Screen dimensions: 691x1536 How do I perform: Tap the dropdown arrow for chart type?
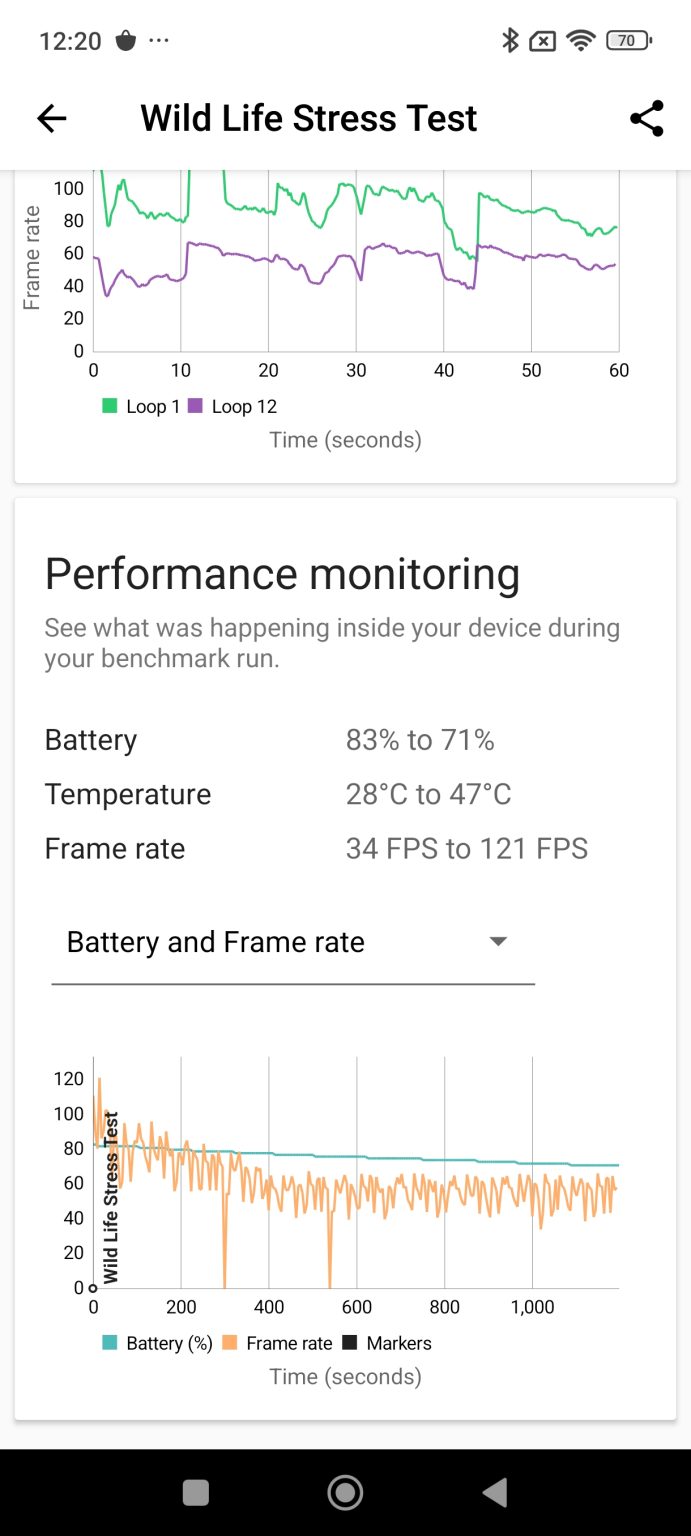(x=498, y=942)
